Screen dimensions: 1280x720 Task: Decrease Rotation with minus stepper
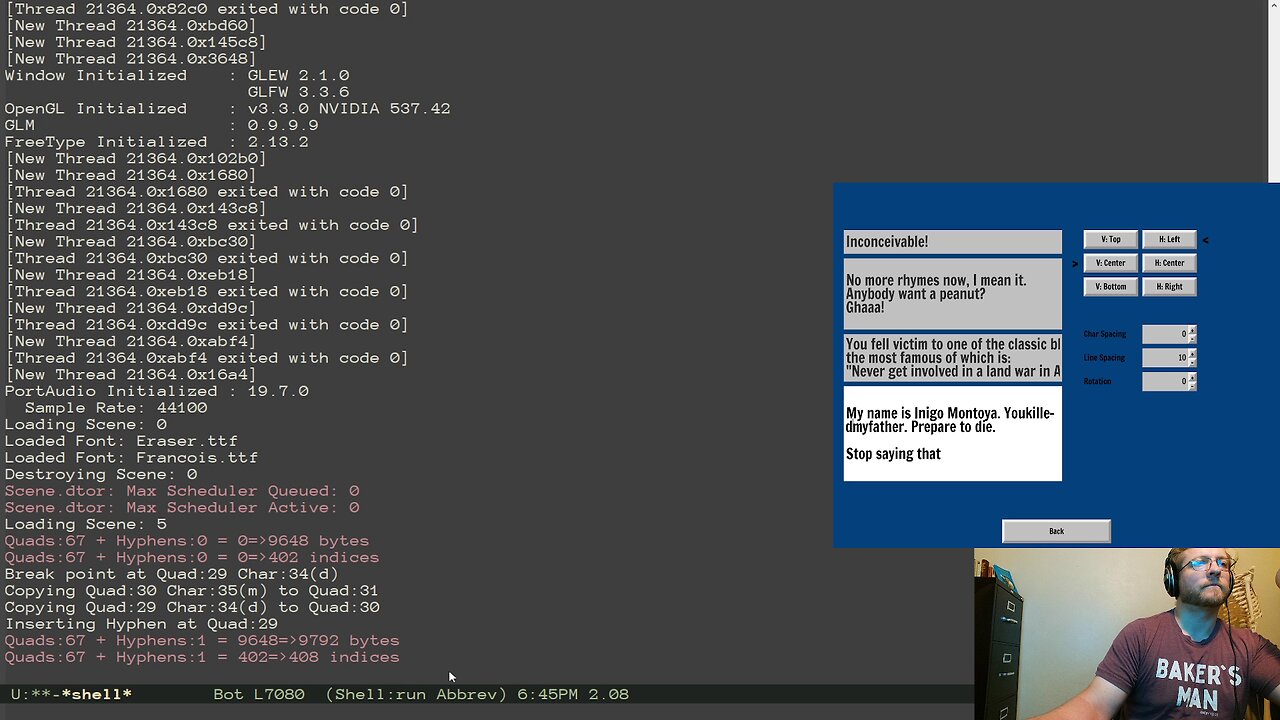point(1192,385)
